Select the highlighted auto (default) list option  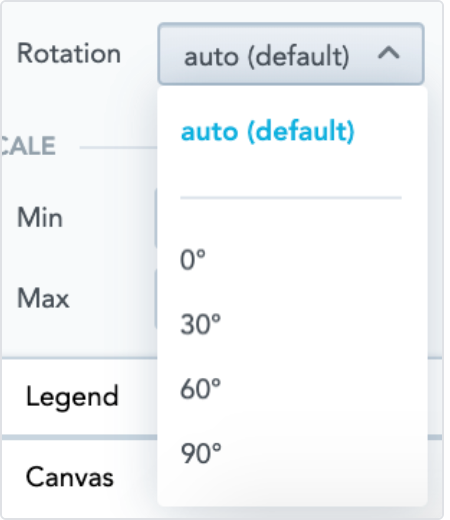point(267,132)
